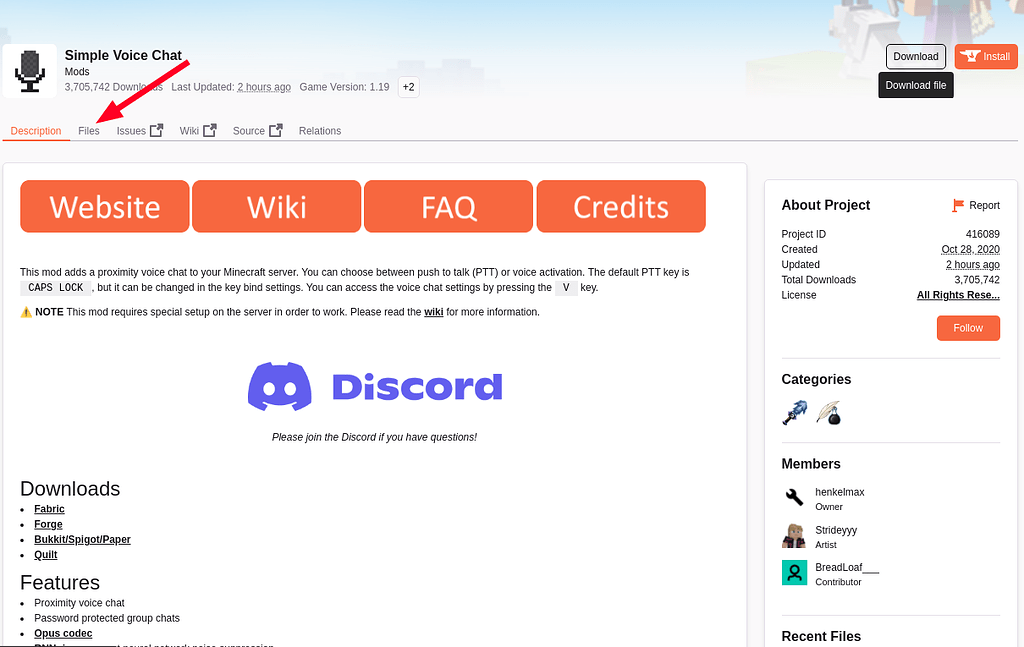Click the external link icon next to Wiki

210,129
